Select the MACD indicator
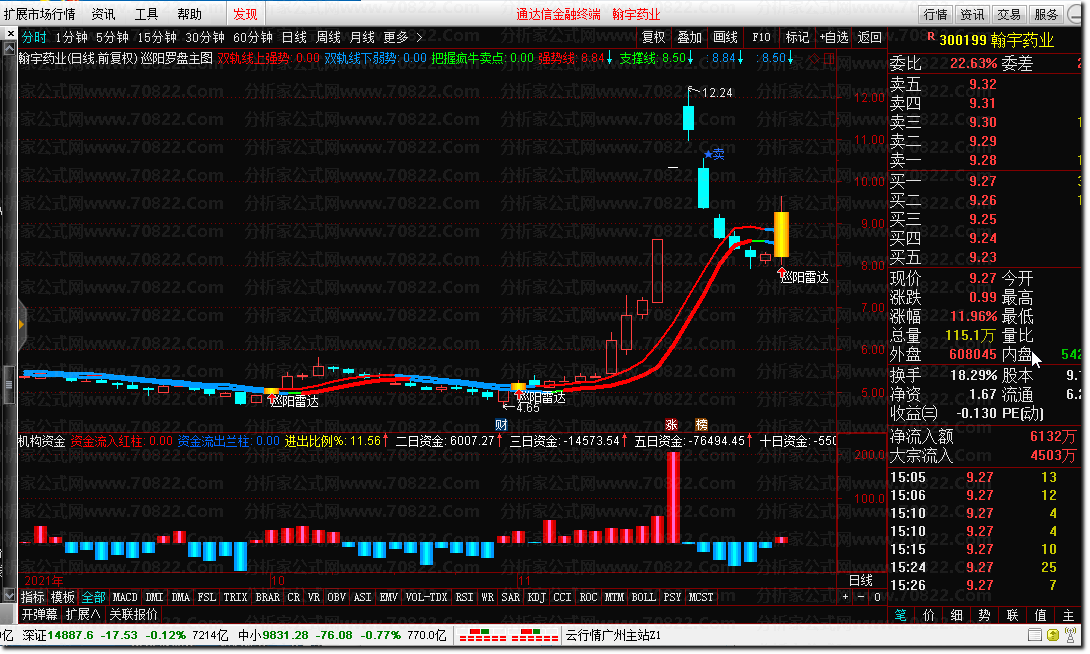Viewport: 1090px width, 654px height. [125, 597]
